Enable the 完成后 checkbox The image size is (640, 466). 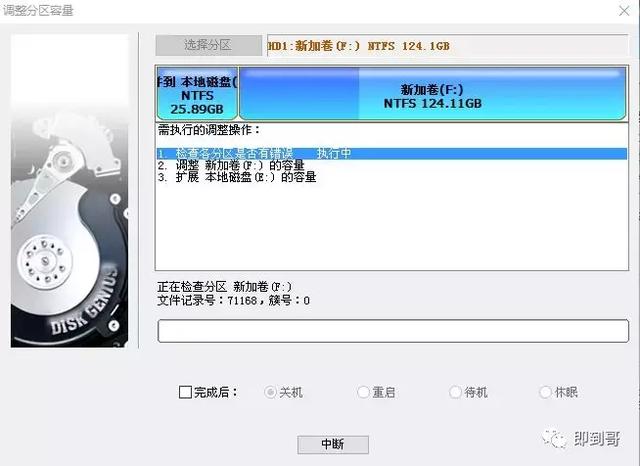click(185, 392)
